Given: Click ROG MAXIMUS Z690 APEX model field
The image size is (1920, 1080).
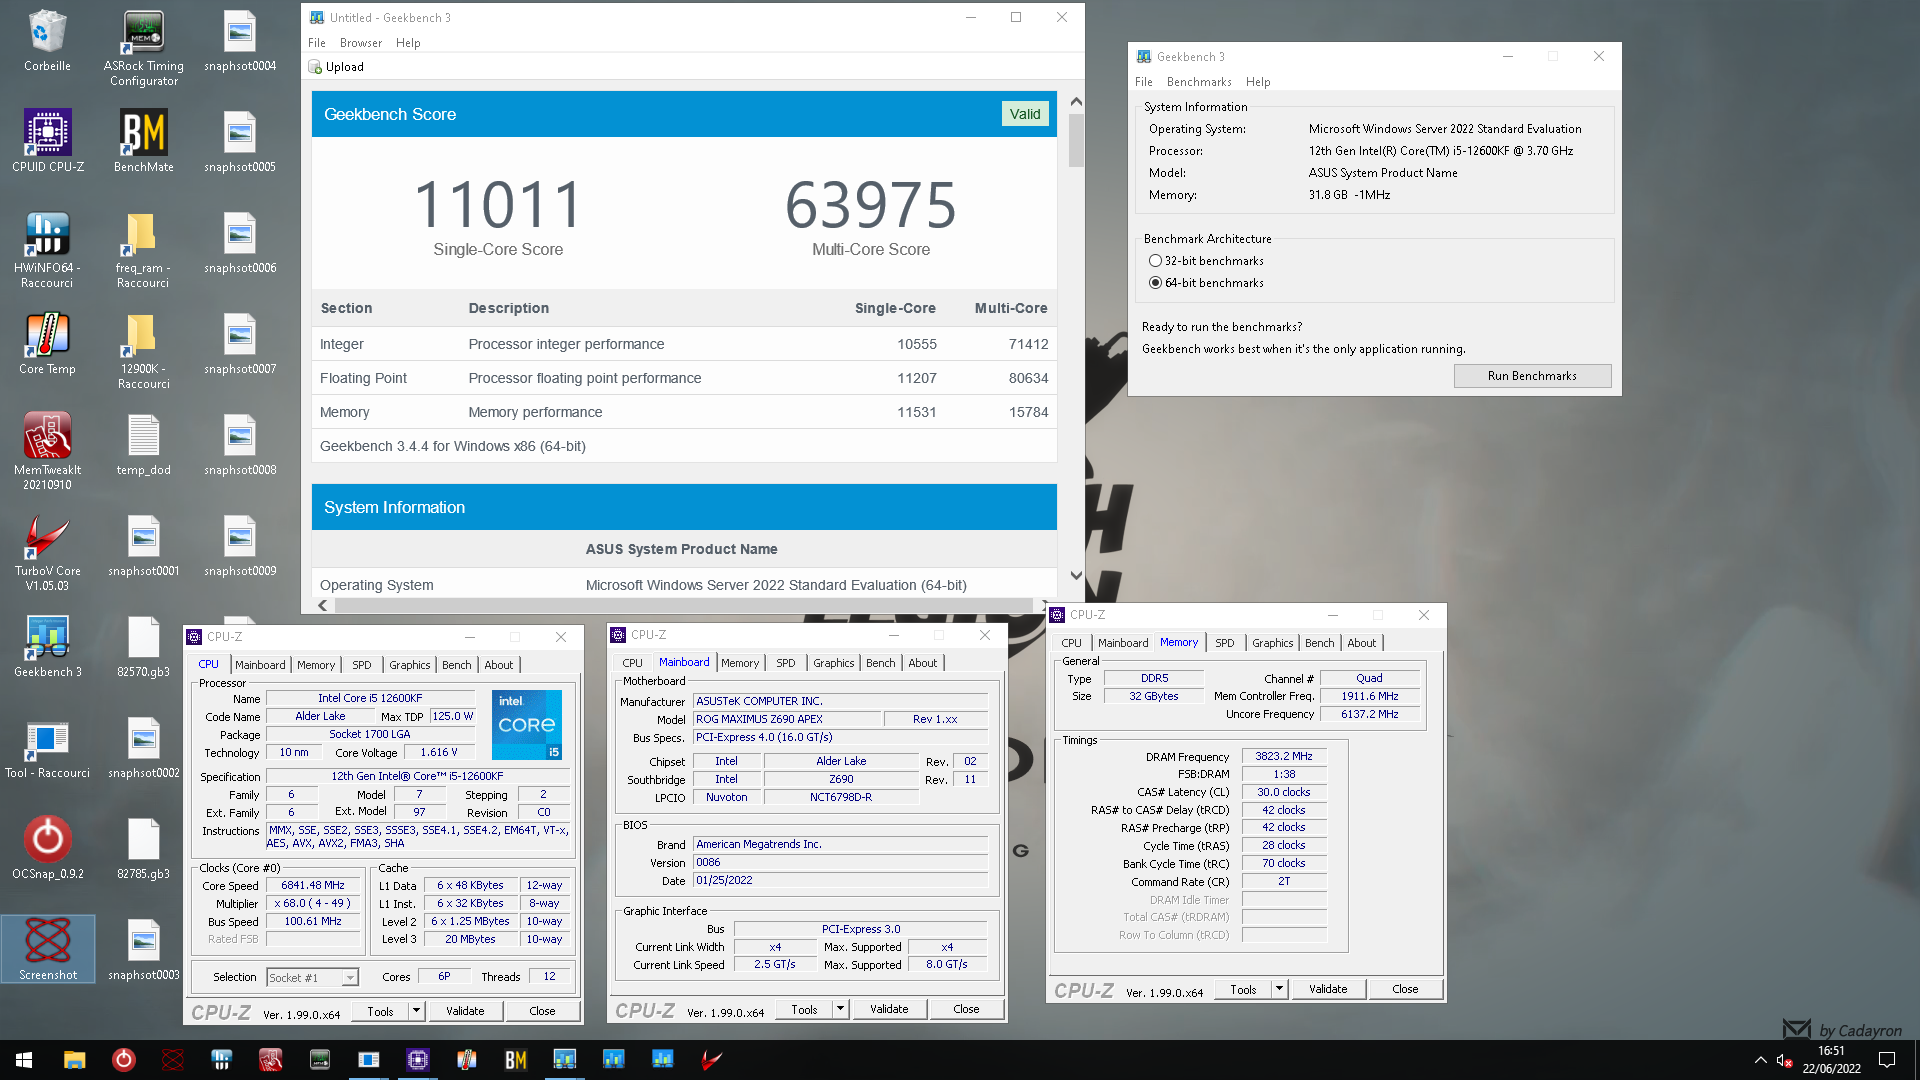Looking at the screenshot, I should pyautogui.click(x=788, y=719).
